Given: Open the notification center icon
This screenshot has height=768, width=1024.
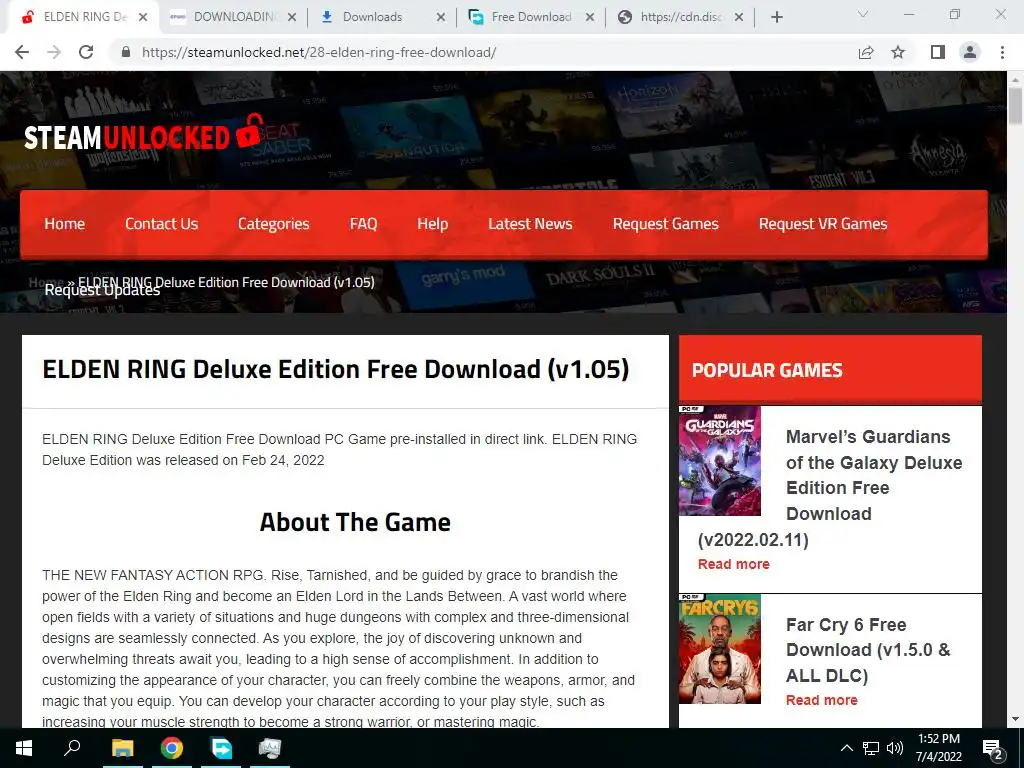Looking at the screenshot, I should click(x=993, y=748).
